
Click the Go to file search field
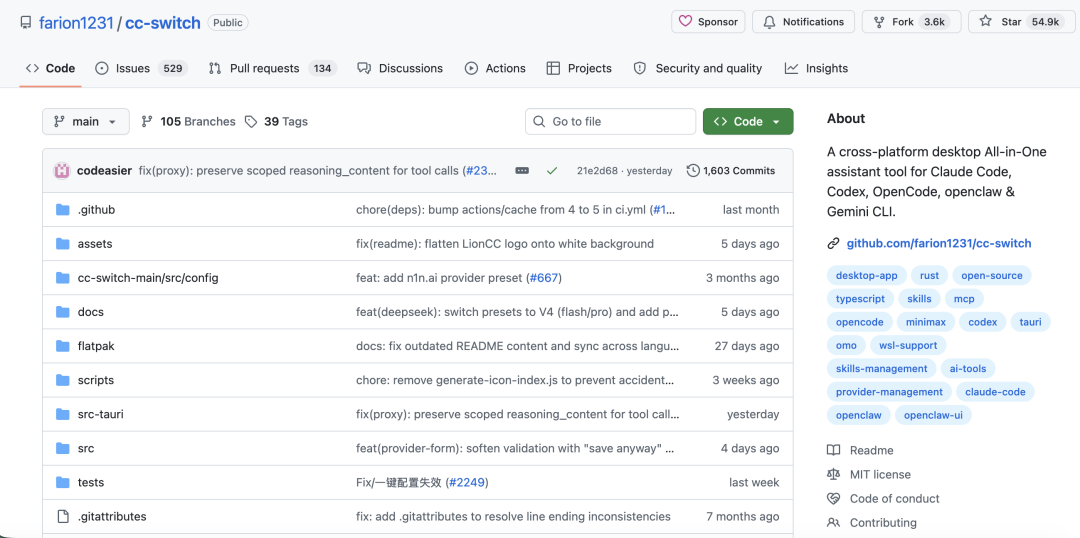point(610,121)
